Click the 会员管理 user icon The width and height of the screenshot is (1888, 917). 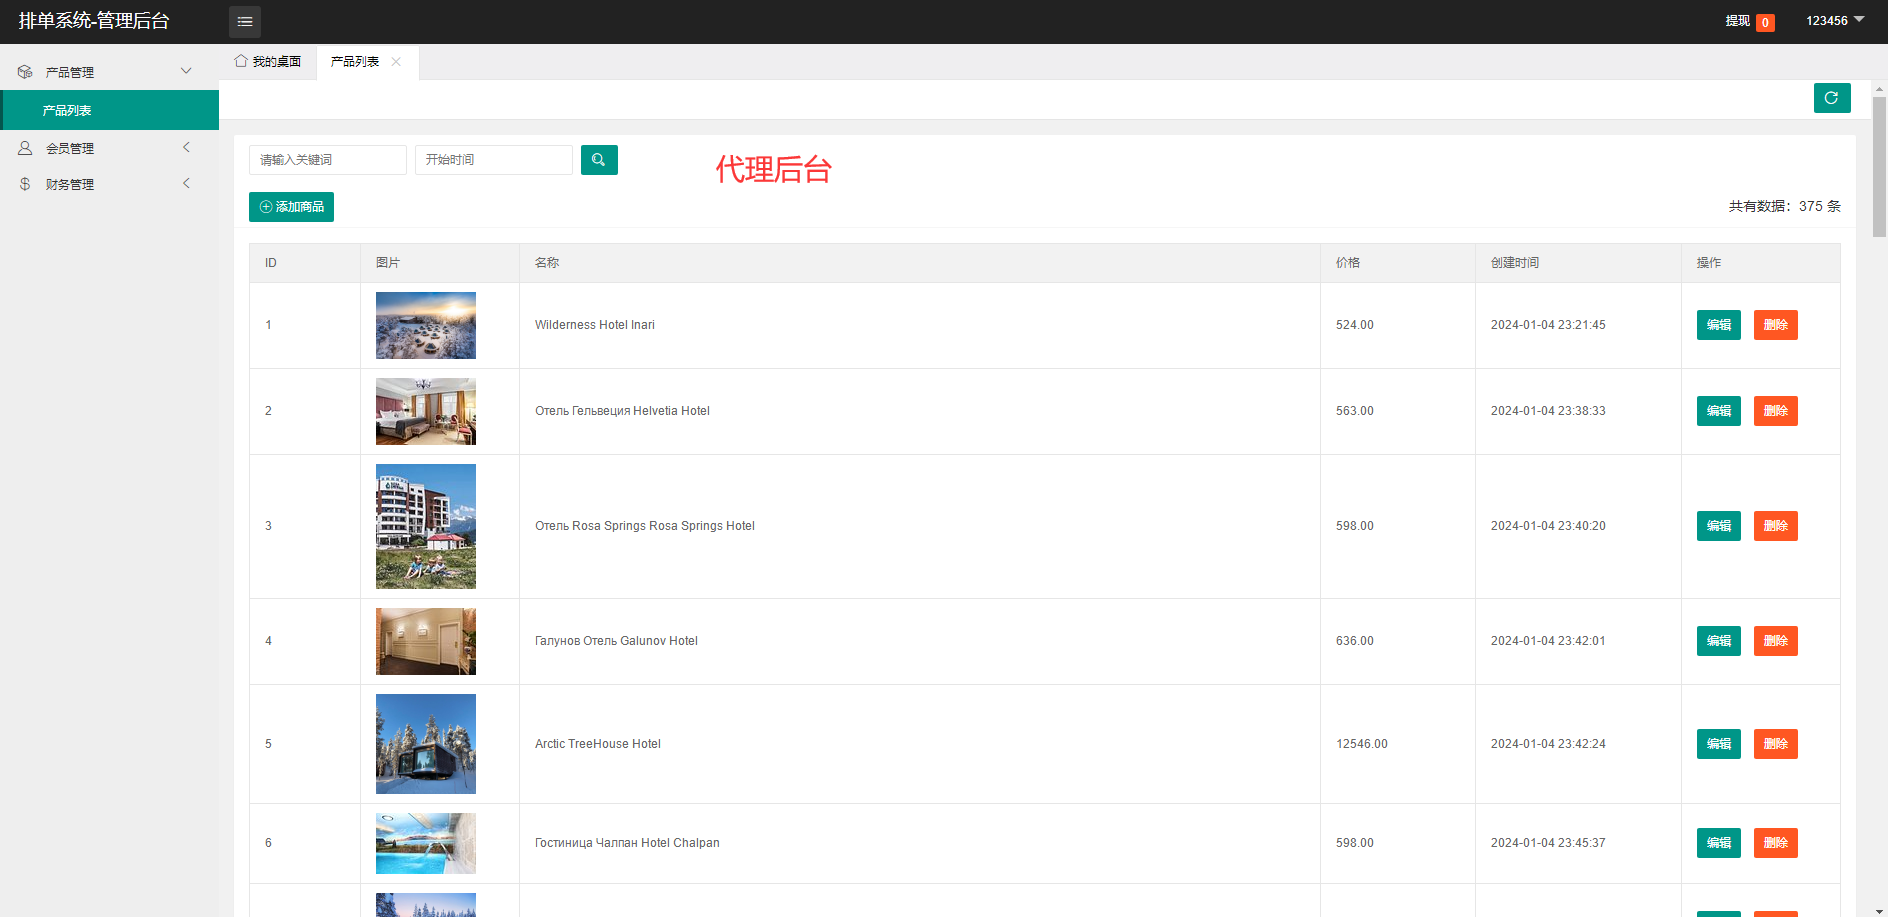(25, 148)
